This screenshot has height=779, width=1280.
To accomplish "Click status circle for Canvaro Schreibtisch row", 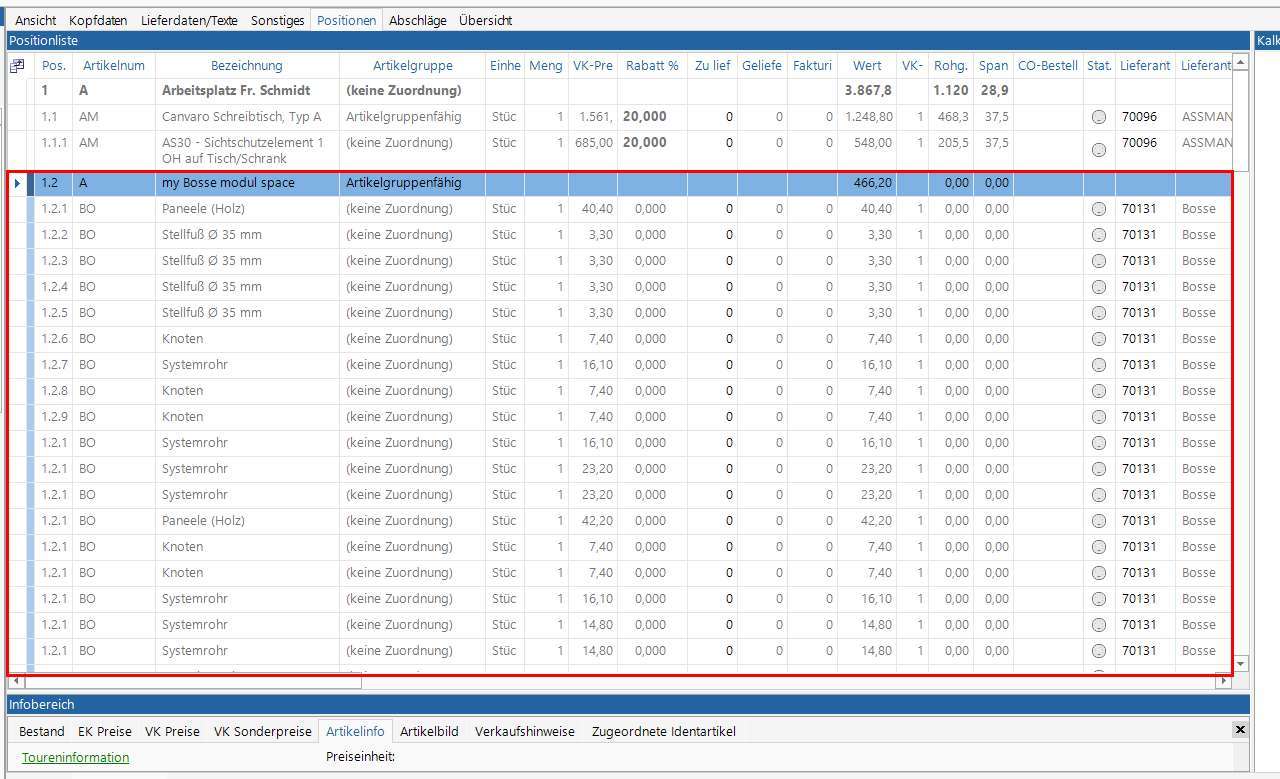I will pyautogui.click(x=1099, y=117).
